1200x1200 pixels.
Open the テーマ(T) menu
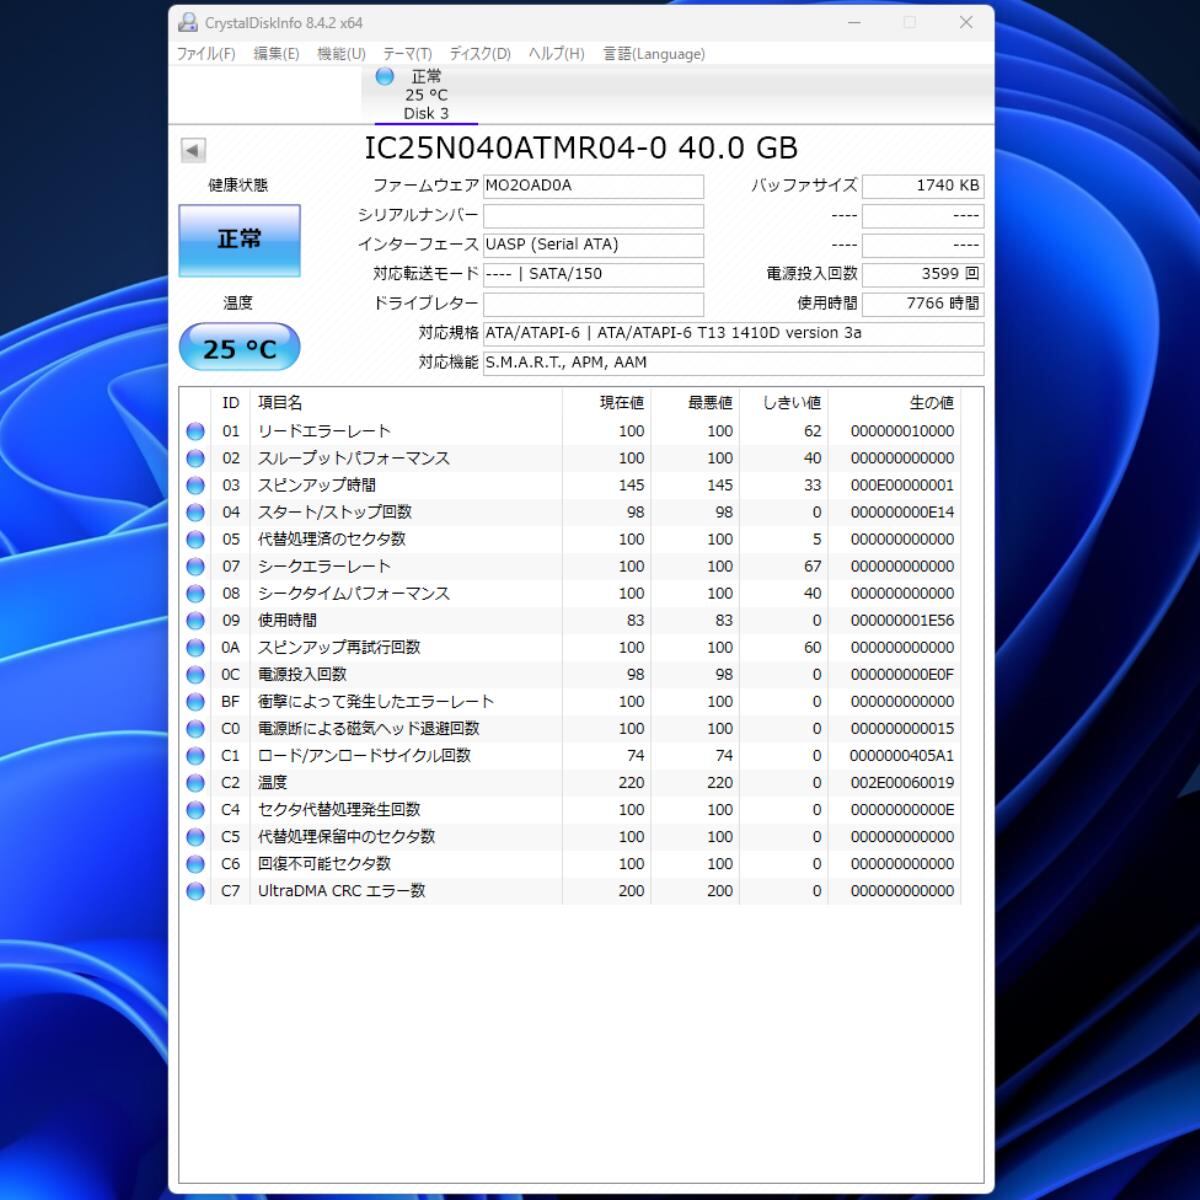point(407,54)
